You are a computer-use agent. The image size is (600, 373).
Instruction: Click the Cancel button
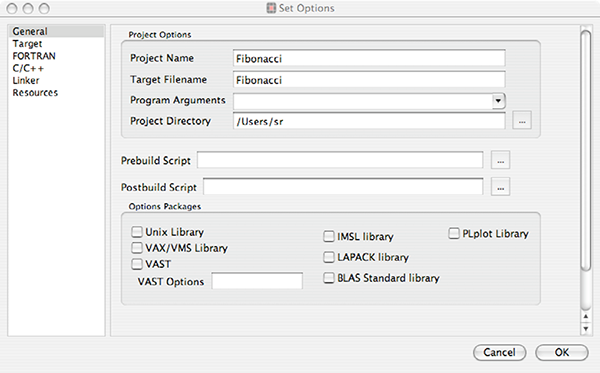coord(500,352)
